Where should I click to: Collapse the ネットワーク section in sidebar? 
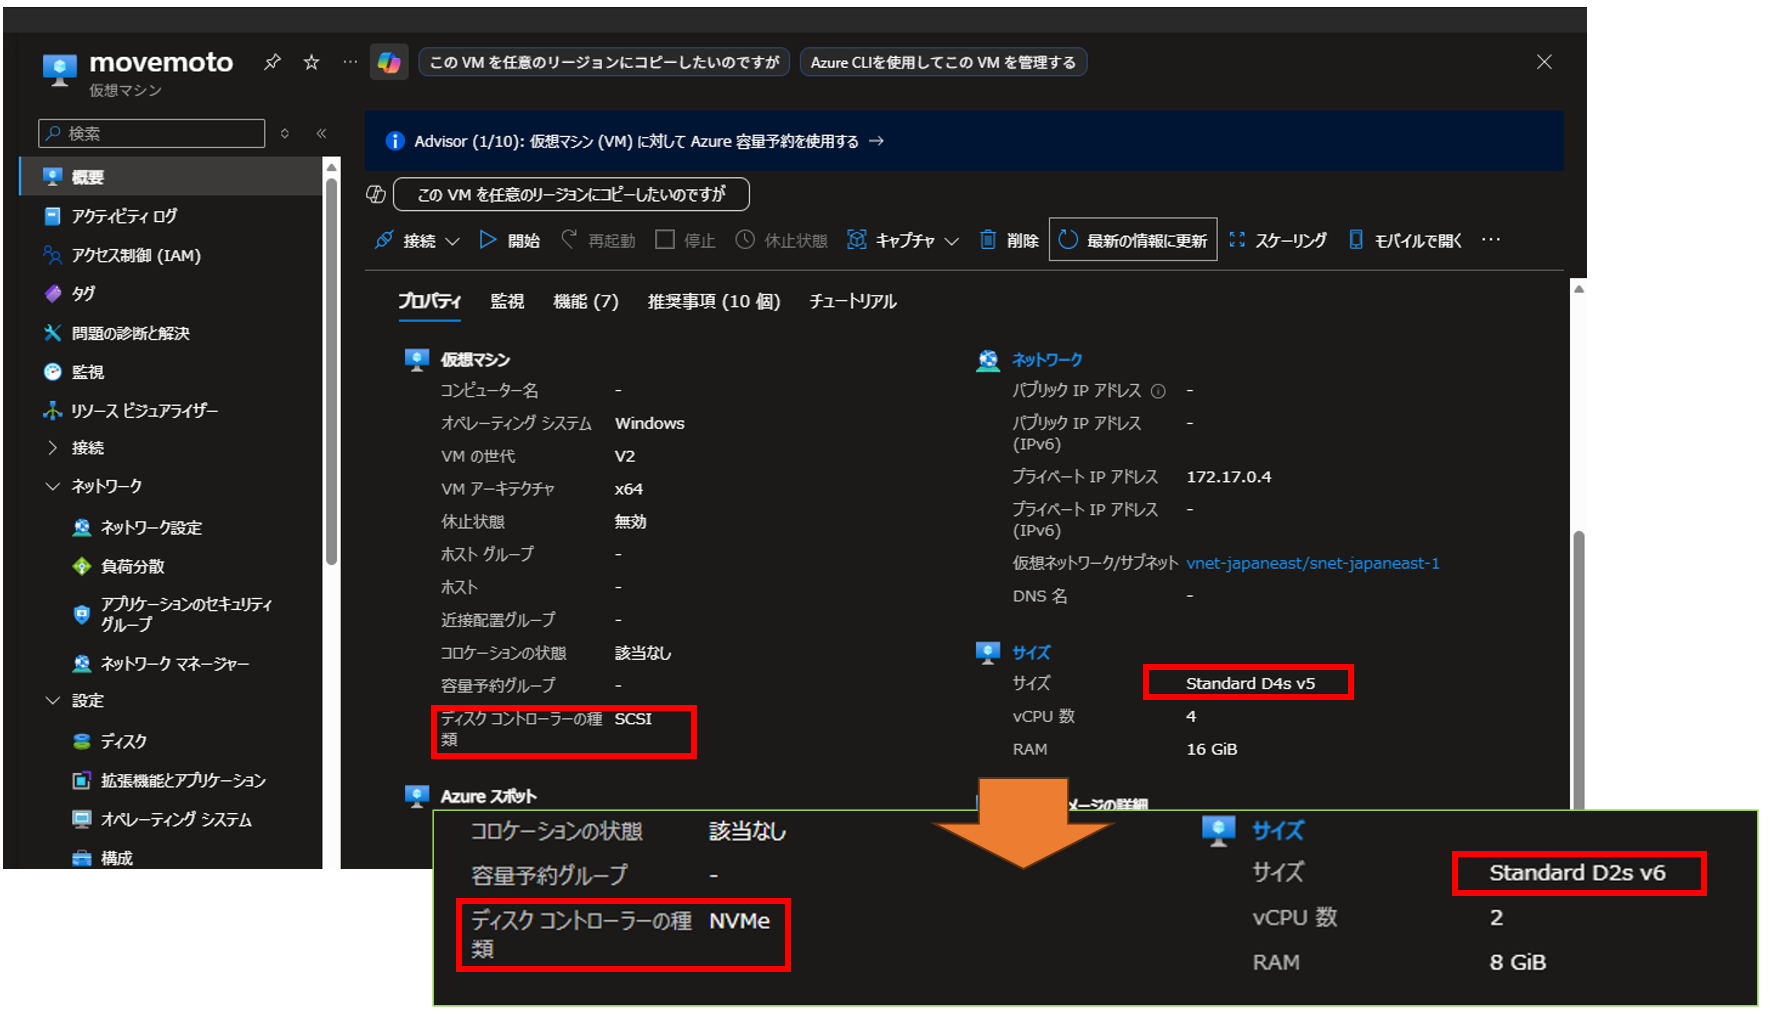(x=53, y=486)
